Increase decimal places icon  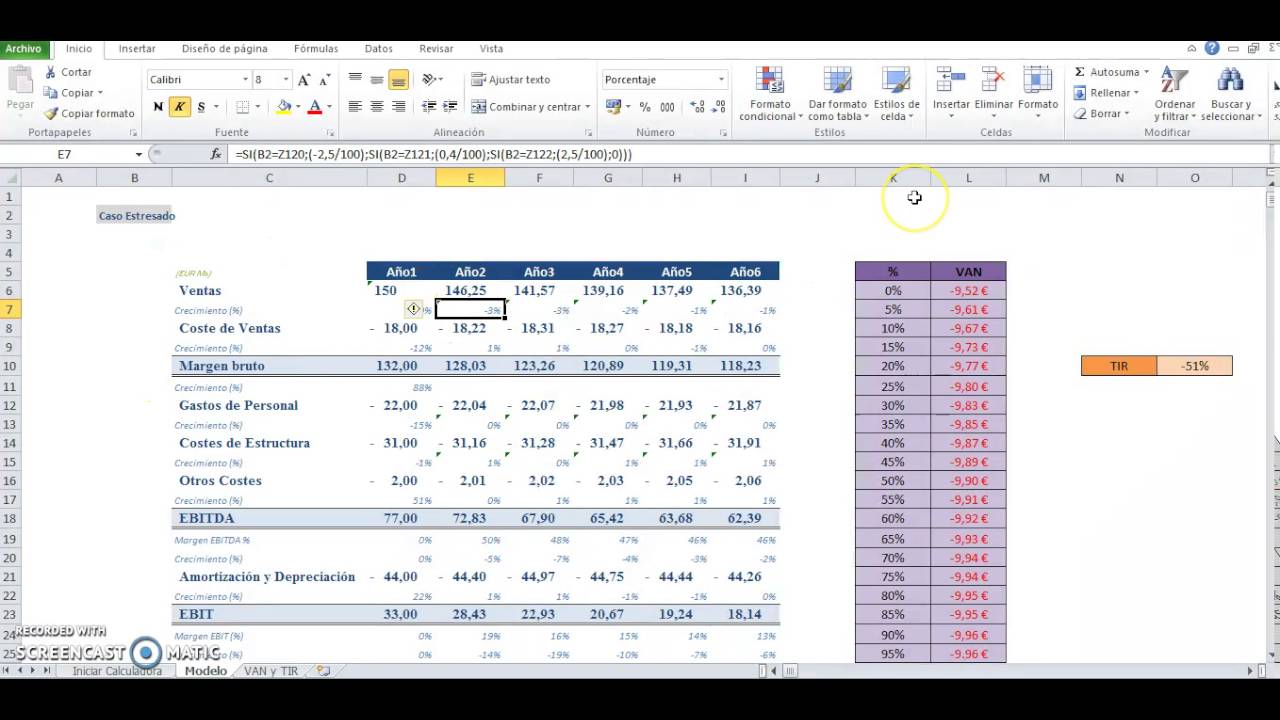[x=697, y=107]
